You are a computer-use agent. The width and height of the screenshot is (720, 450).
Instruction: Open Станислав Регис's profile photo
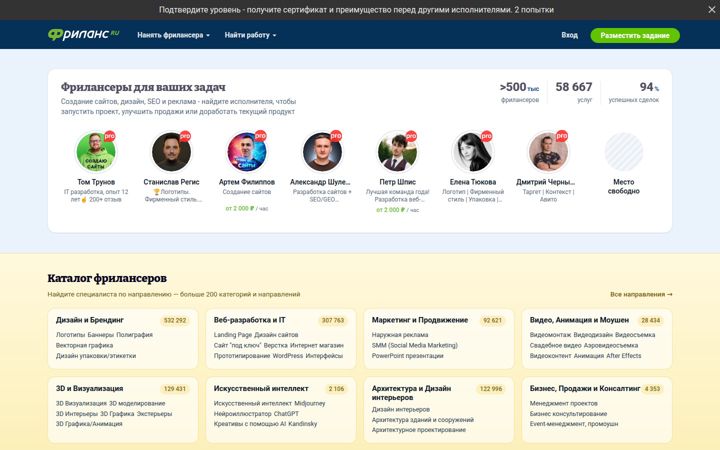point(171,152)
